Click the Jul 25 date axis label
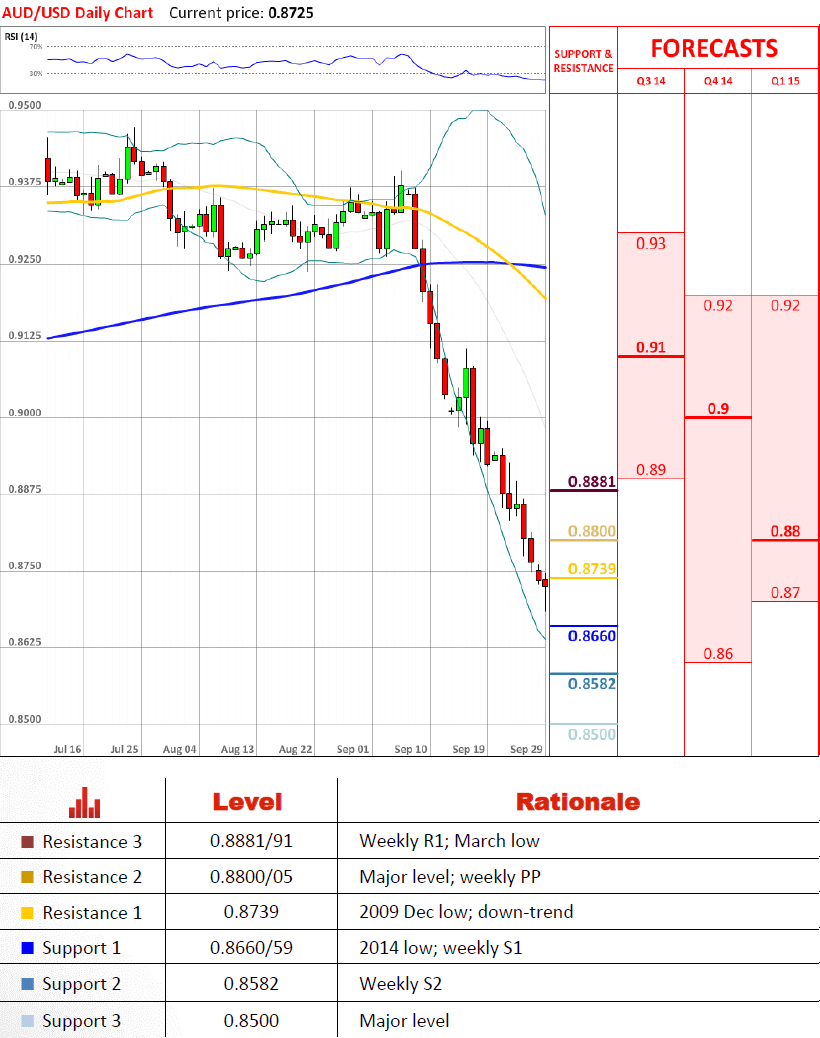The image size is (820, 1038). tap(124, 749)
